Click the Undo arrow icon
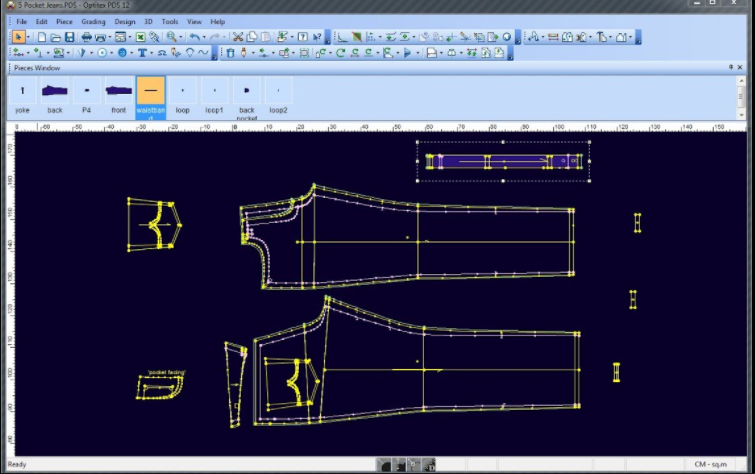Viewport: 755px width, 474px height. 193,37
